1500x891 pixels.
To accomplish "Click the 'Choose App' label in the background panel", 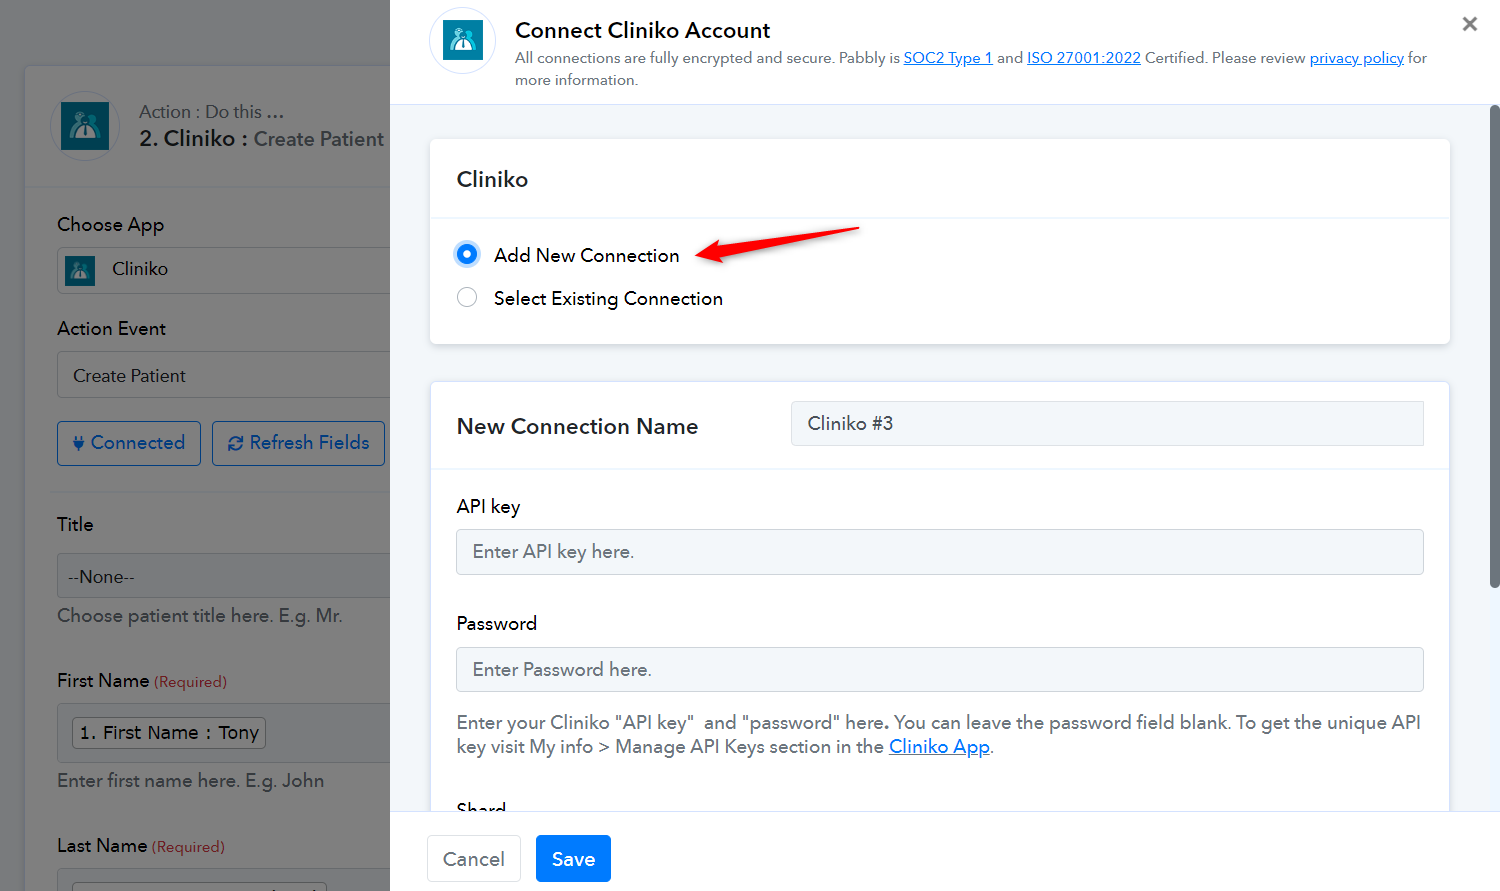I will 110,225.
